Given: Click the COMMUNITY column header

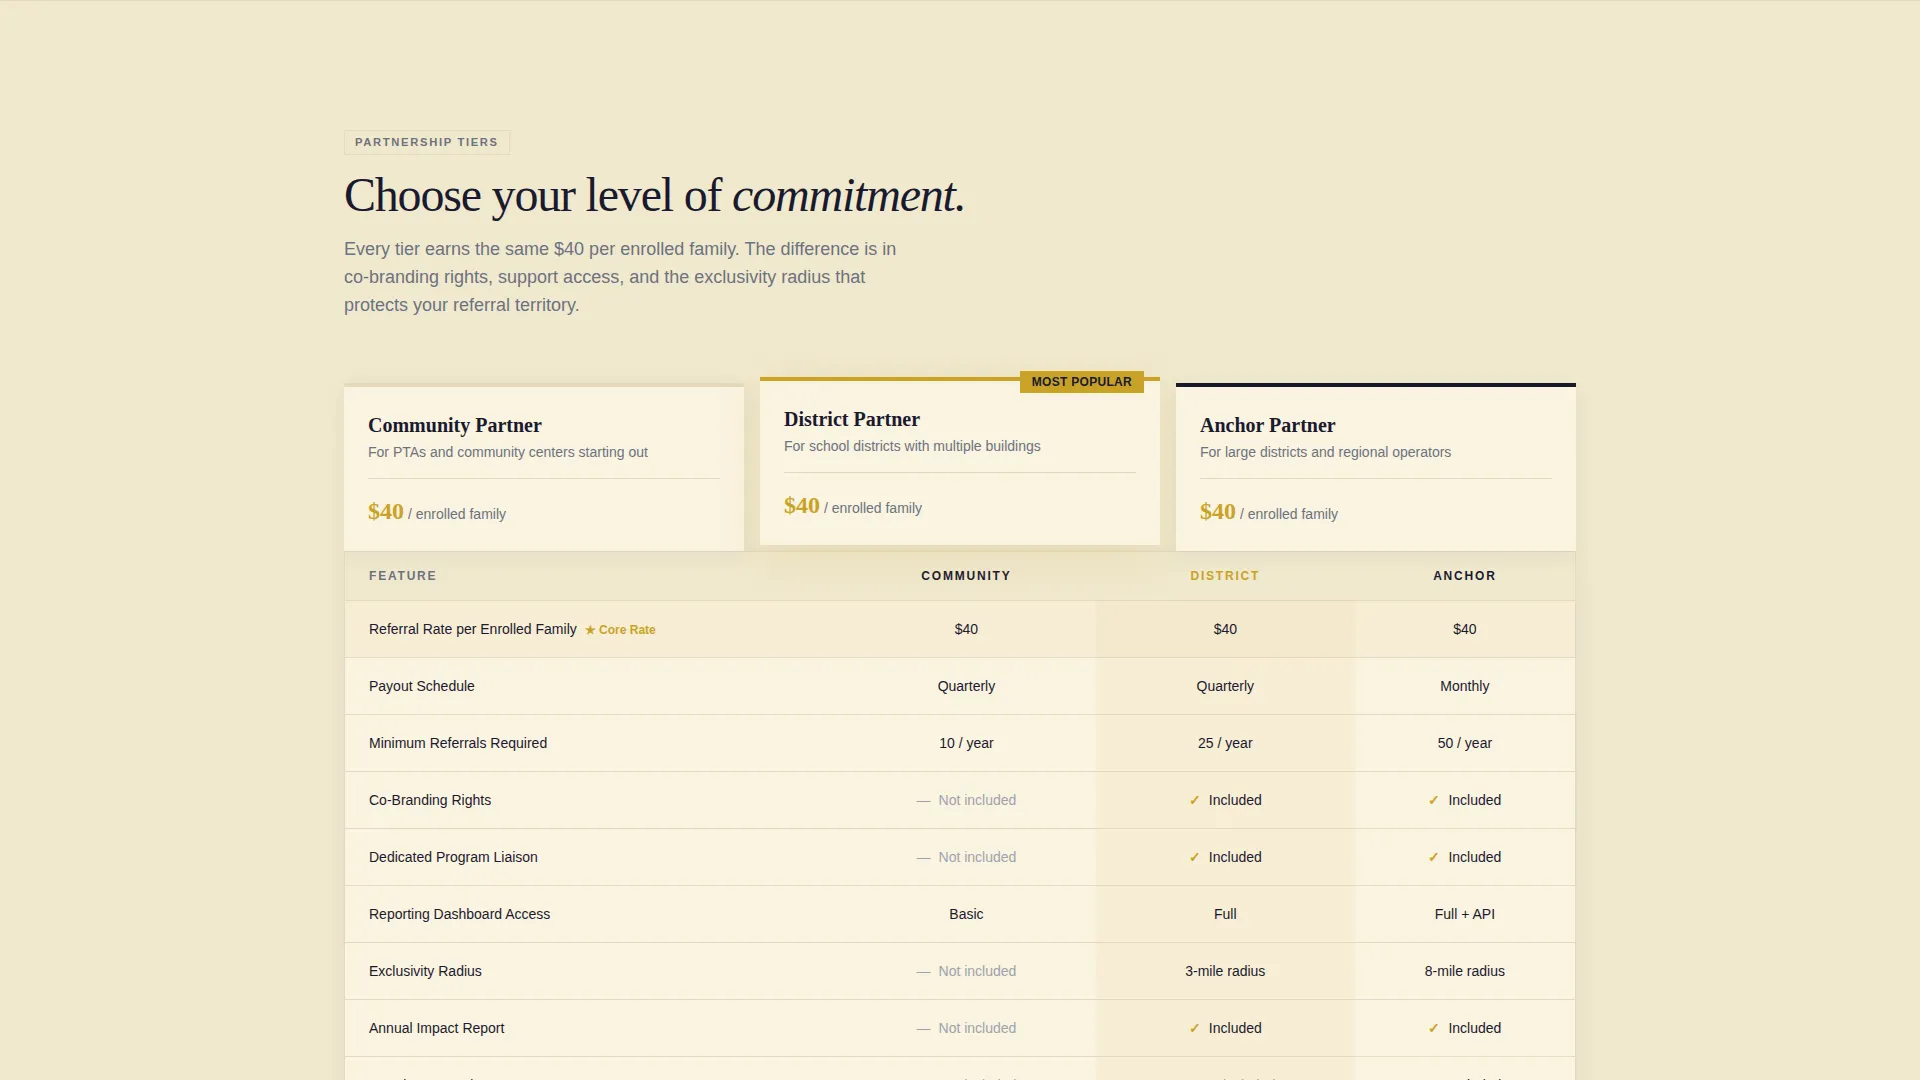Looking at the screenshot, I should (x=966, y=576).
